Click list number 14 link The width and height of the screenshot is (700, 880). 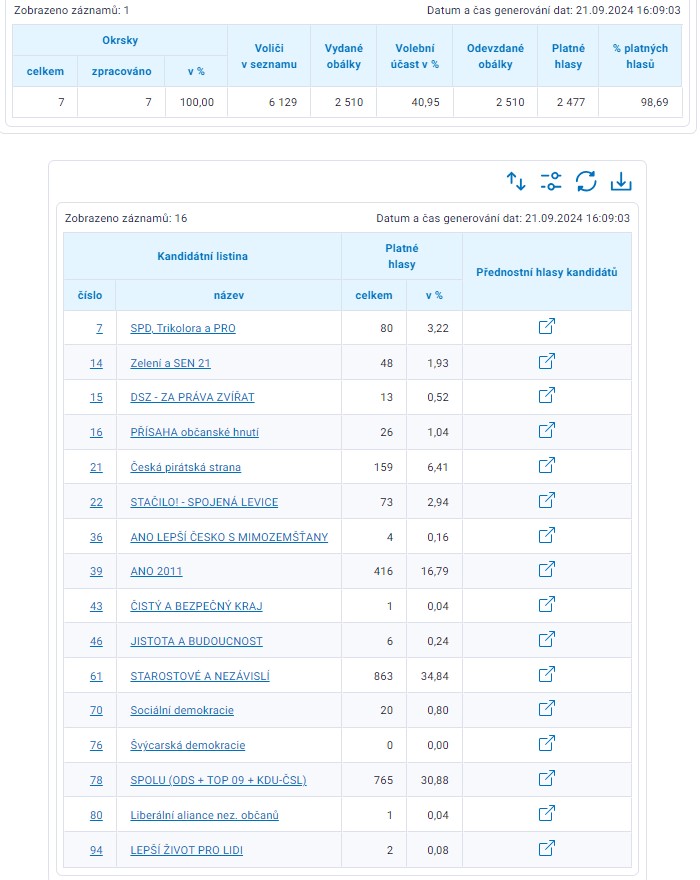[x=96, y=363]
